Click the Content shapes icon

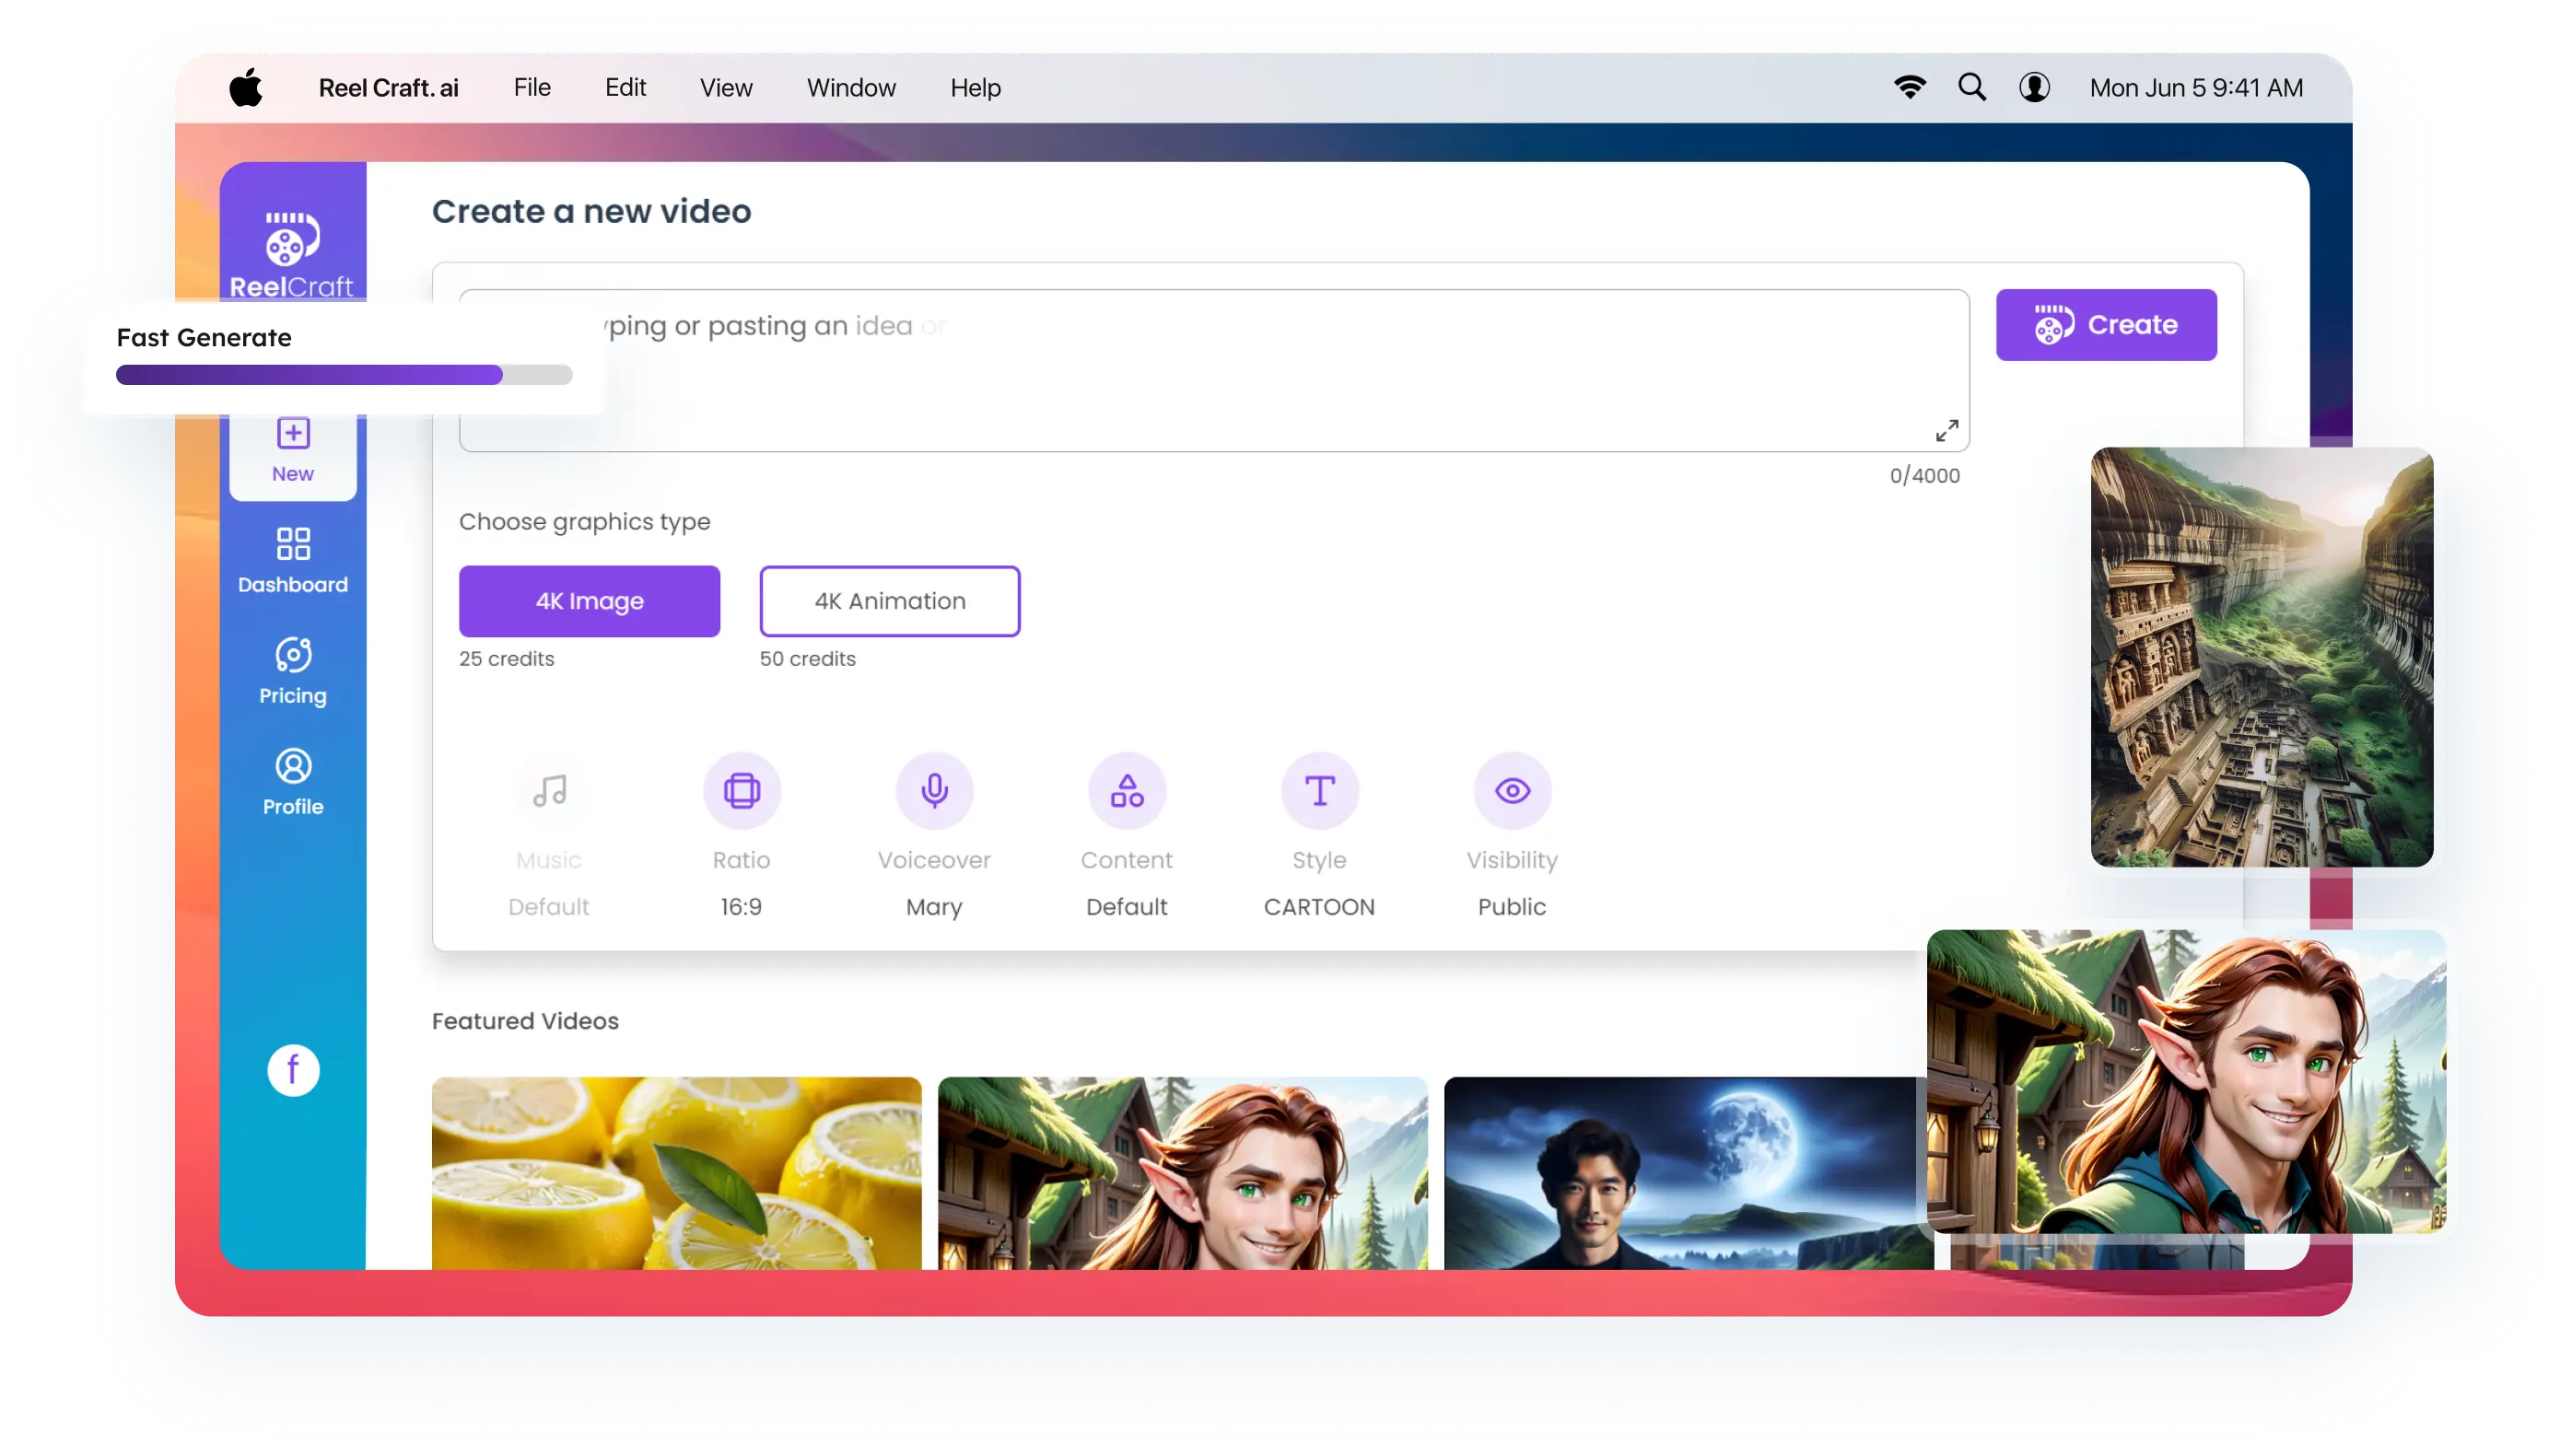(x=1127, y=790)
